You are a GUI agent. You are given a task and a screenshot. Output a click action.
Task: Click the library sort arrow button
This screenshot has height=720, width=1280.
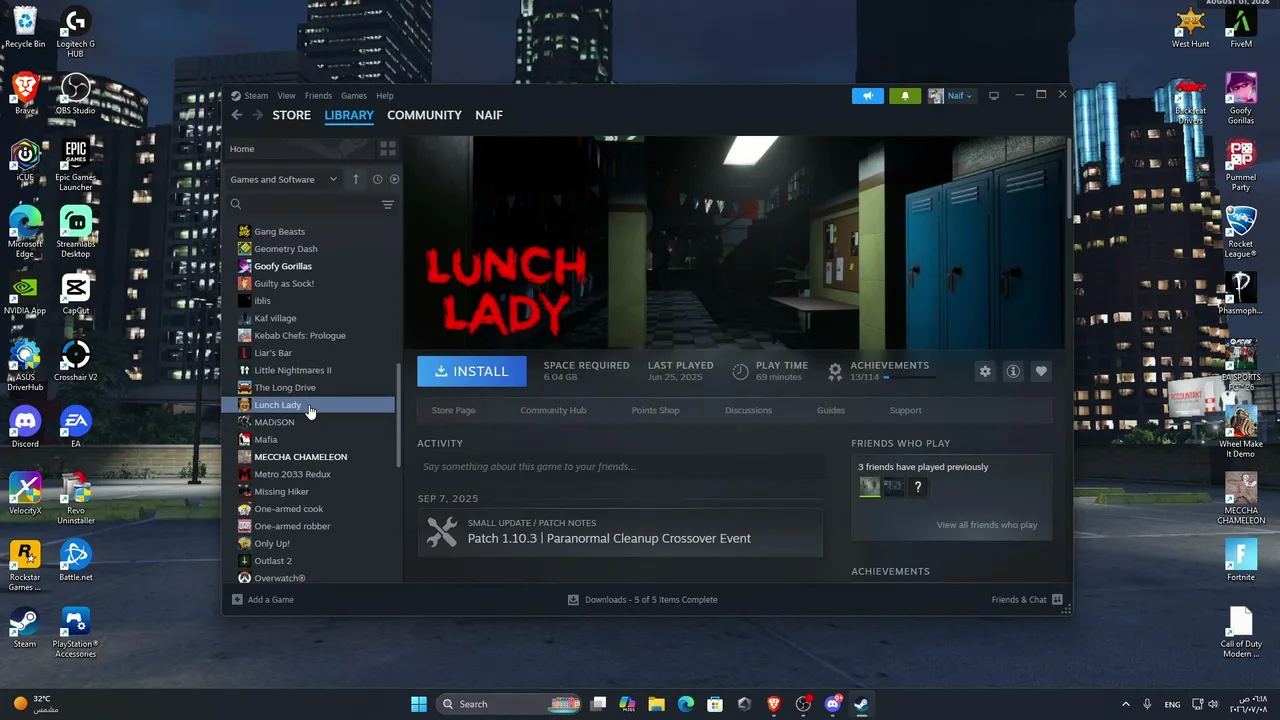point(355,179)
